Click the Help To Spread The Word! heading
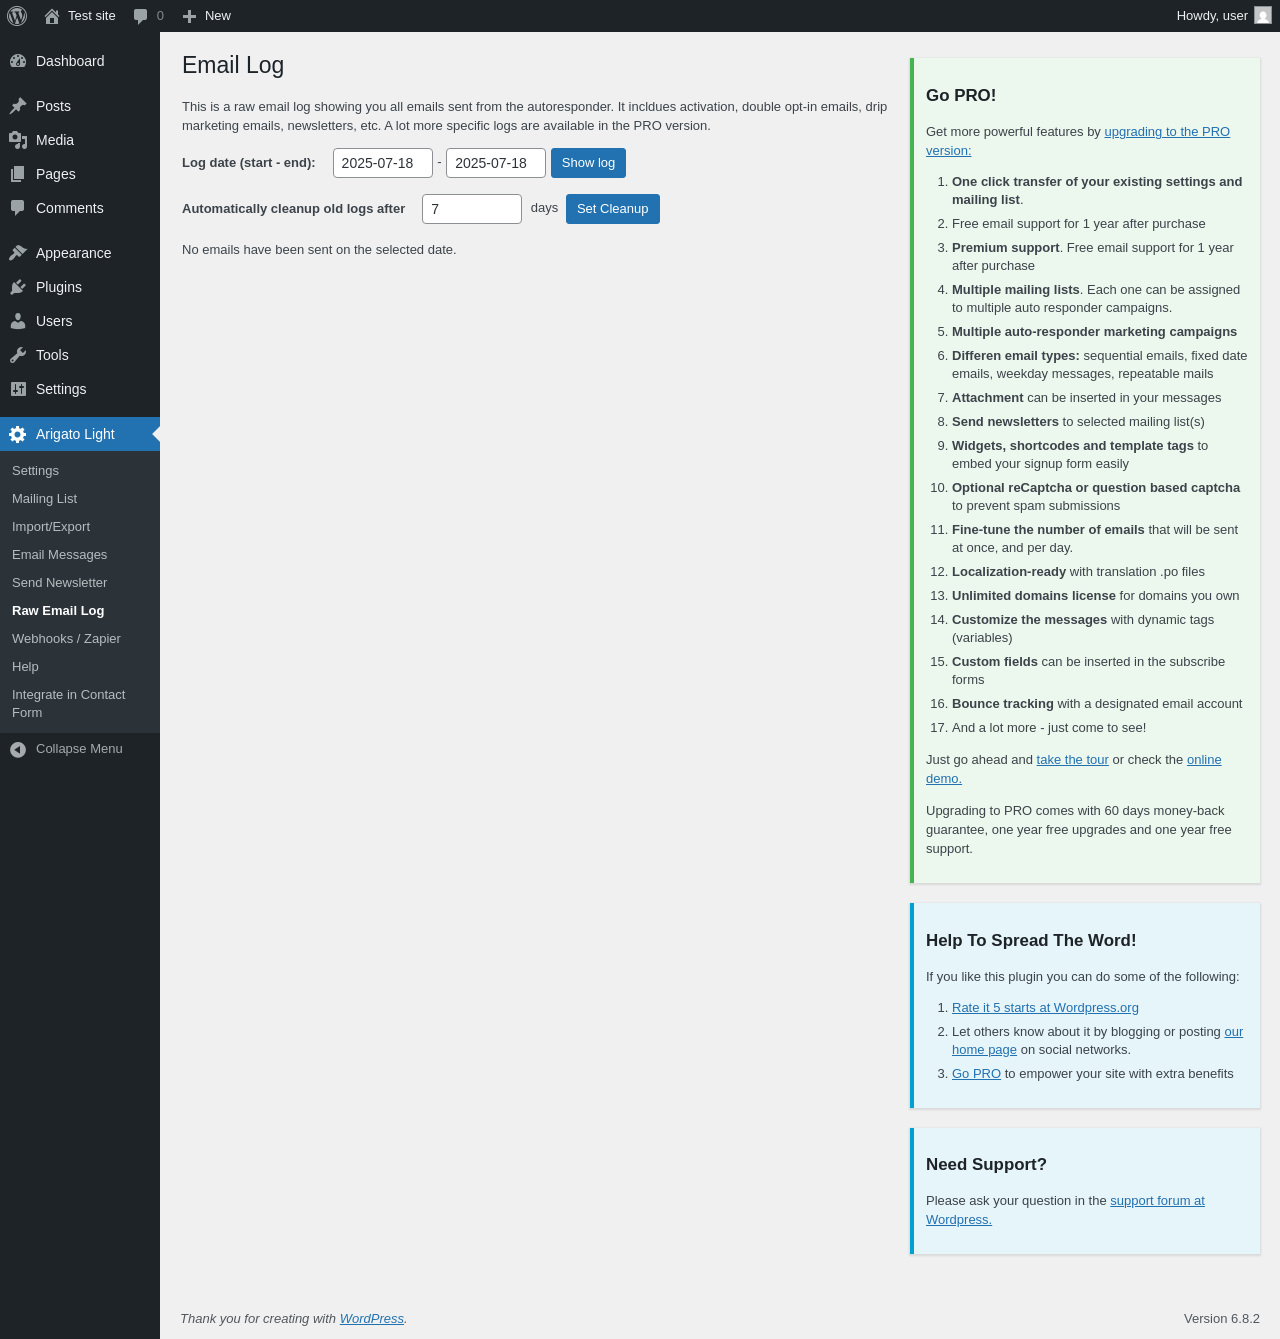Image resolution: width=1280 pixels, height=1339 pixels. pyautogui.click(x=1031, y=941)
